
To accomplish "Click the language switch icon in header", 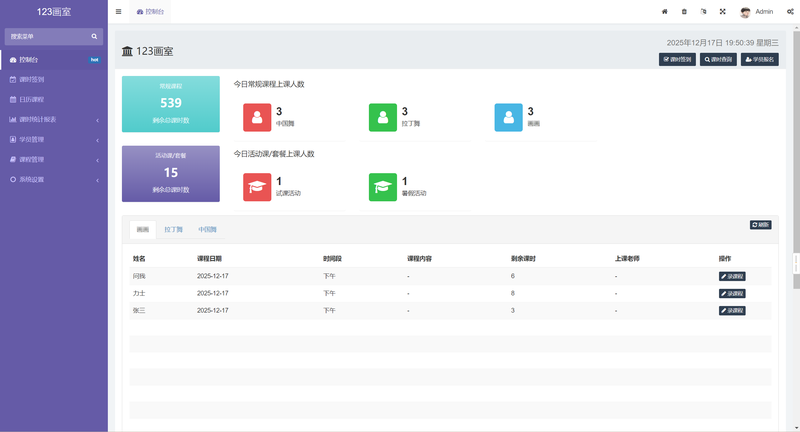I will coord(703,12).
